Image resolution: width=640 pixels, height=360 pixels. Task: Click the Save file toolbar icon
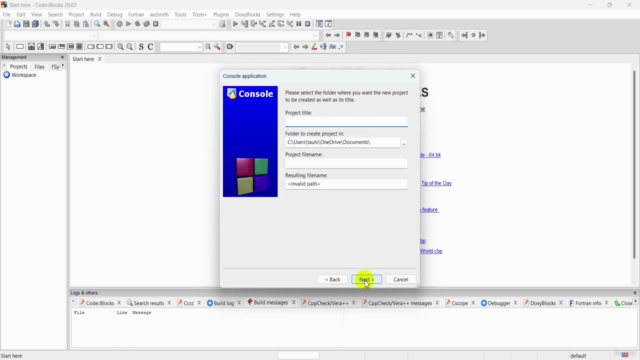point(26,24)
